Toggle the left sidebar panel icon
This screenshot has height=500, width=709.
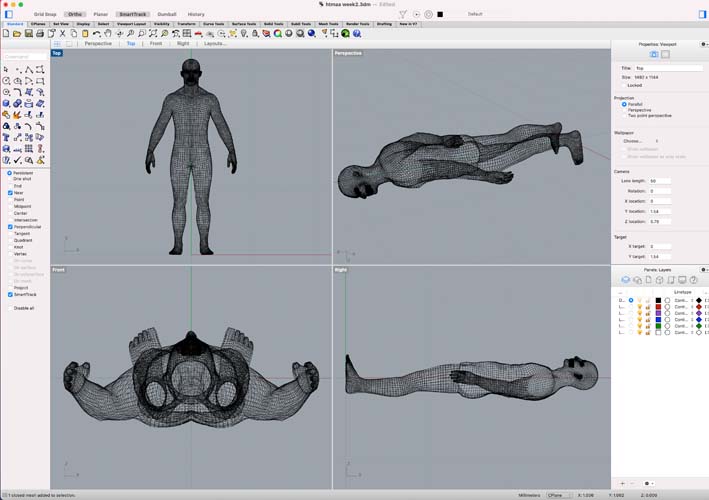click(9, 14)
